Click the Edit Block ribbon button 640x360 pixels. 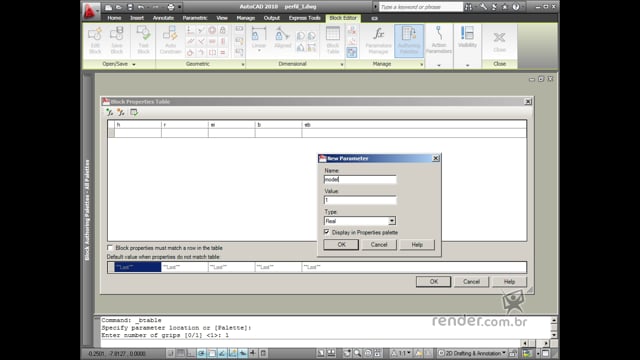pyautogui.click(x=95, y=40)
